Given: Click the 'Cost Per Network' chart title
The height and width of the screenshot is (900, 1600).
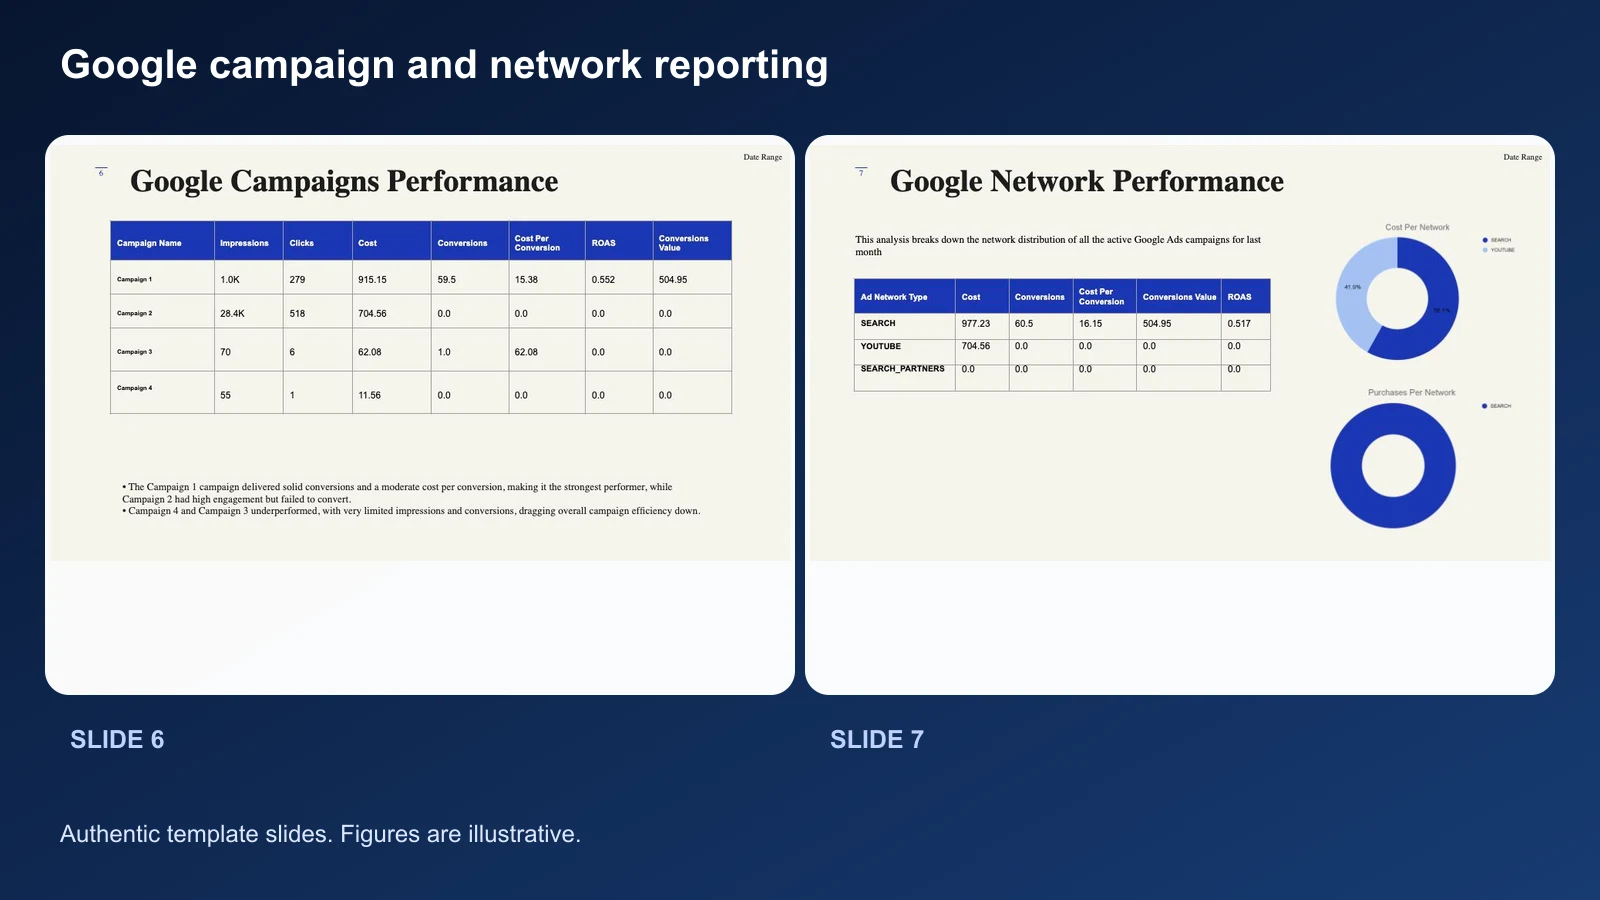Looking at the screenshot, I should tap(1417, 227).
